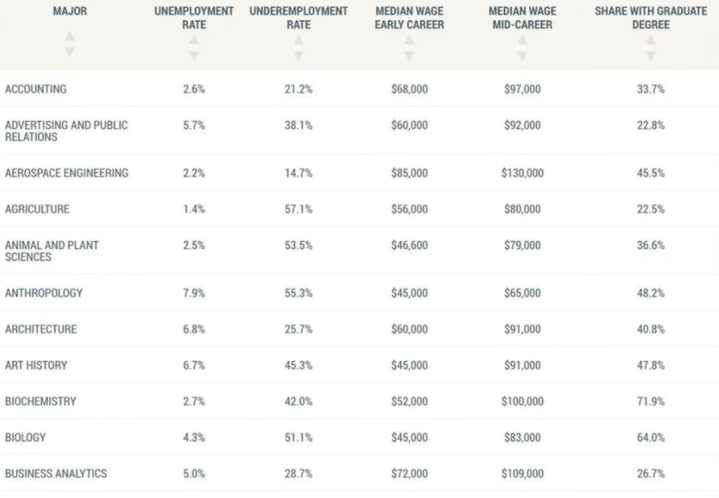719x498 pixels.
Task: Sort Unemployment Rate descending with down arrow
Action: [194, 56]
